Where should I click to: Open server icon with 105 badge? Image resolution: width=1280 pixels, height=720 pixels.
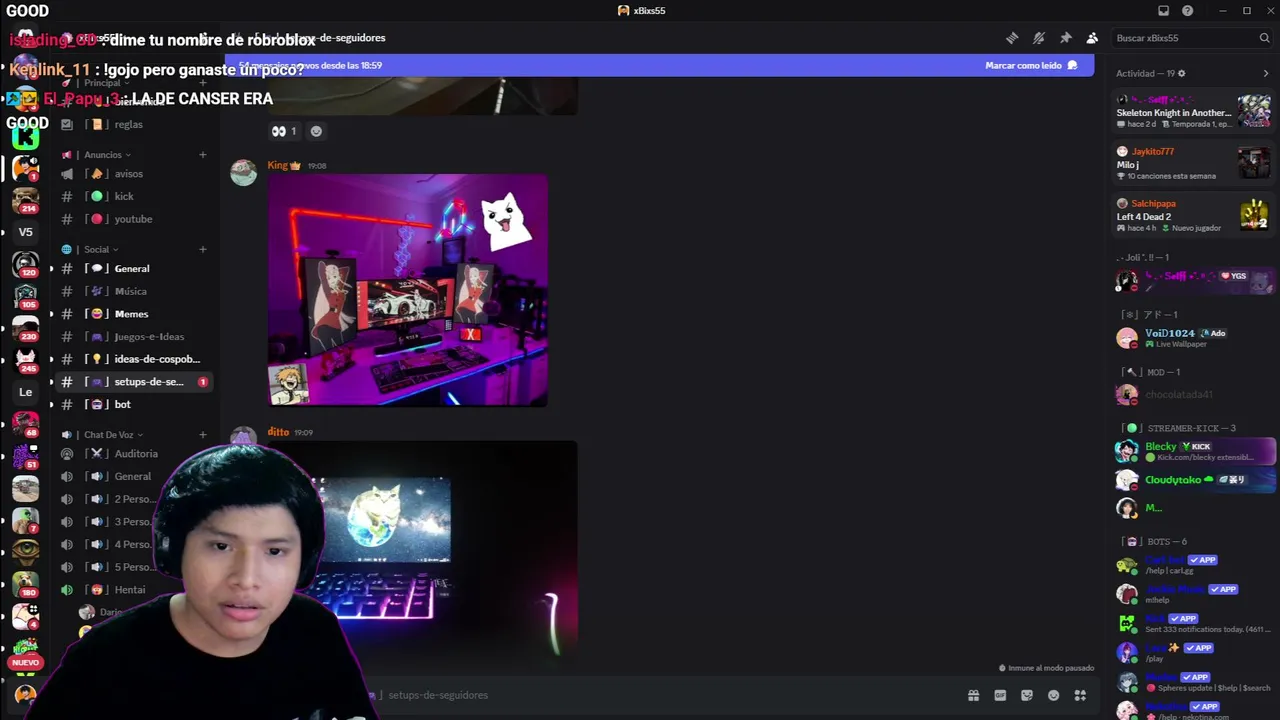25,296
